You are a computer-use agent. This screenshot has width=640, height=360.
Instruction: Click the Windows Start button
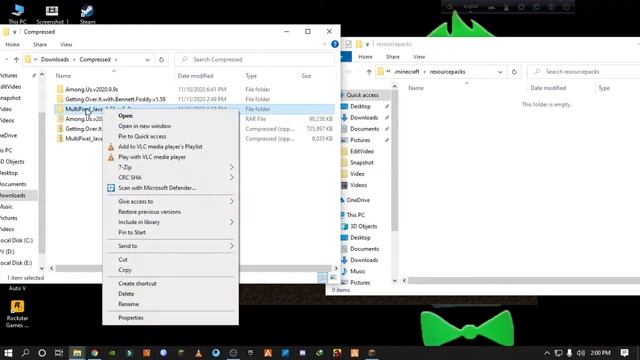pyautogui.click(x=8, y=353)
